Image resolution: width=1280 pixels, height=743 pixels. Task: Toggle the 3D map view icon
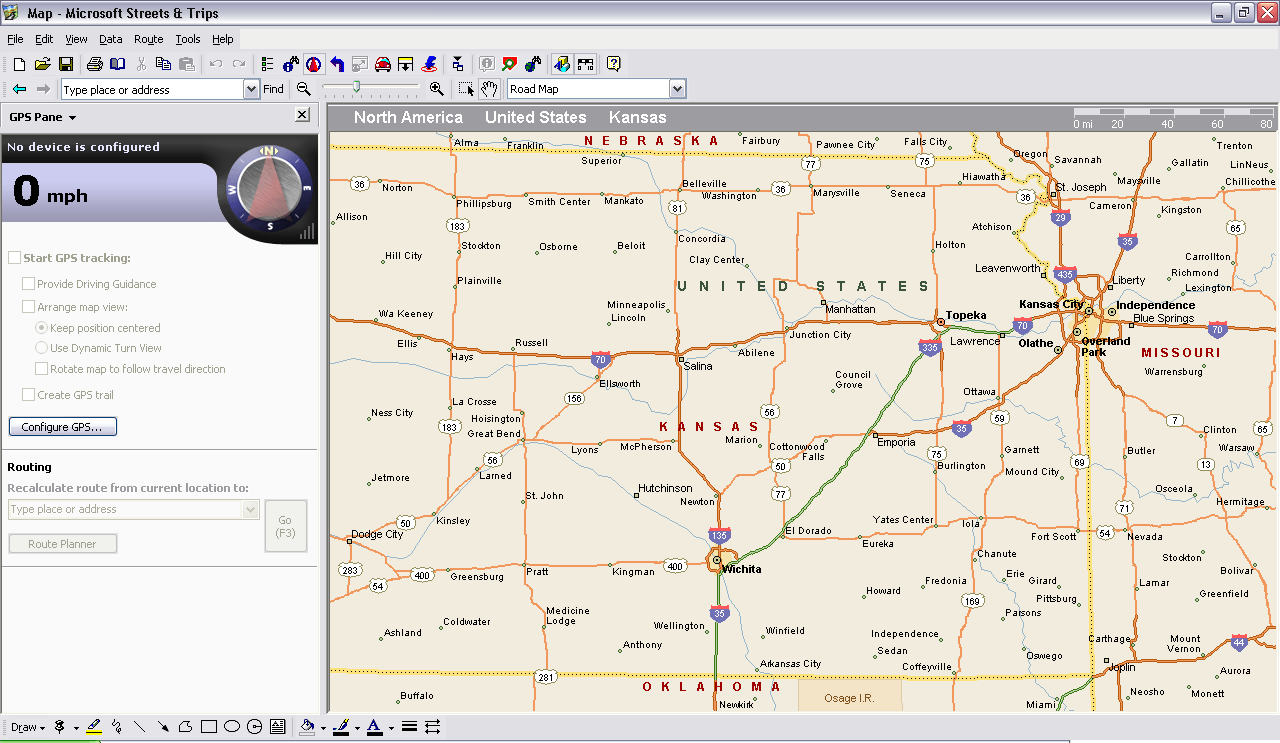click(x=562, y=64)
